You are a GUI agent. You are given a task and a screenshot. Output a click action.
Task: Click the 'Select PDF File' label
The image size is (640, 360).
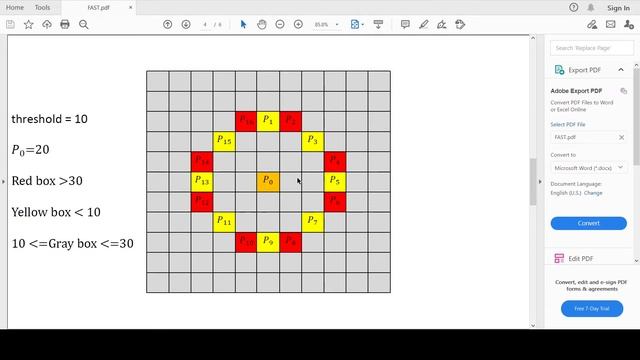click(x=568, y=124)
